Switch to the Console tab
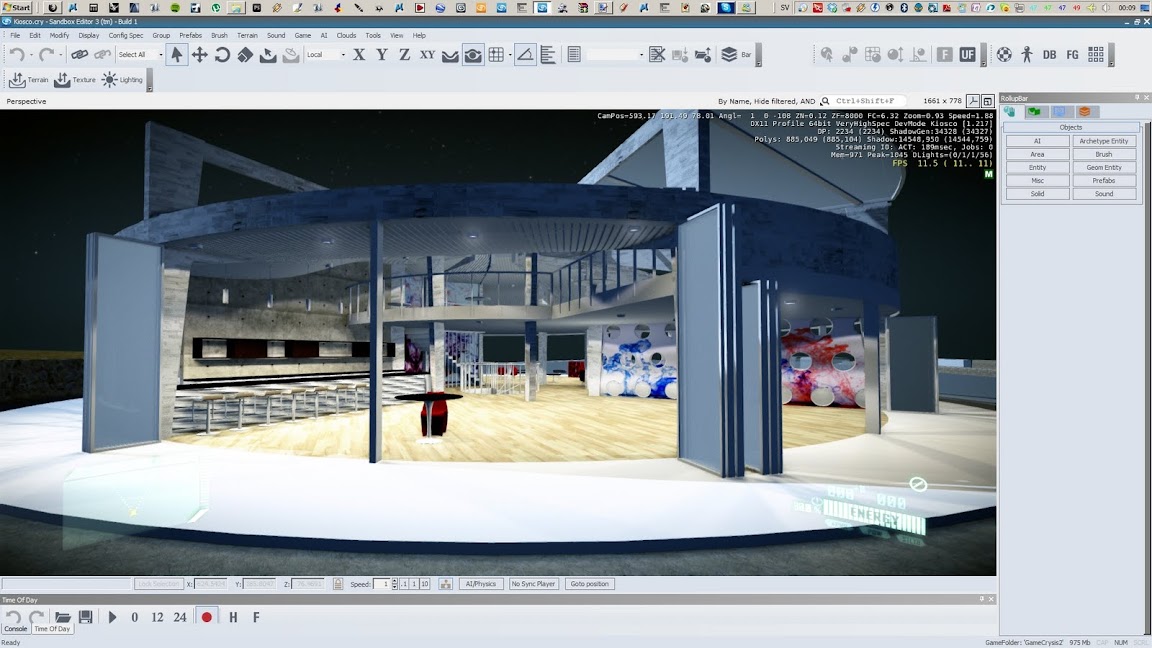 coord(16,629)
